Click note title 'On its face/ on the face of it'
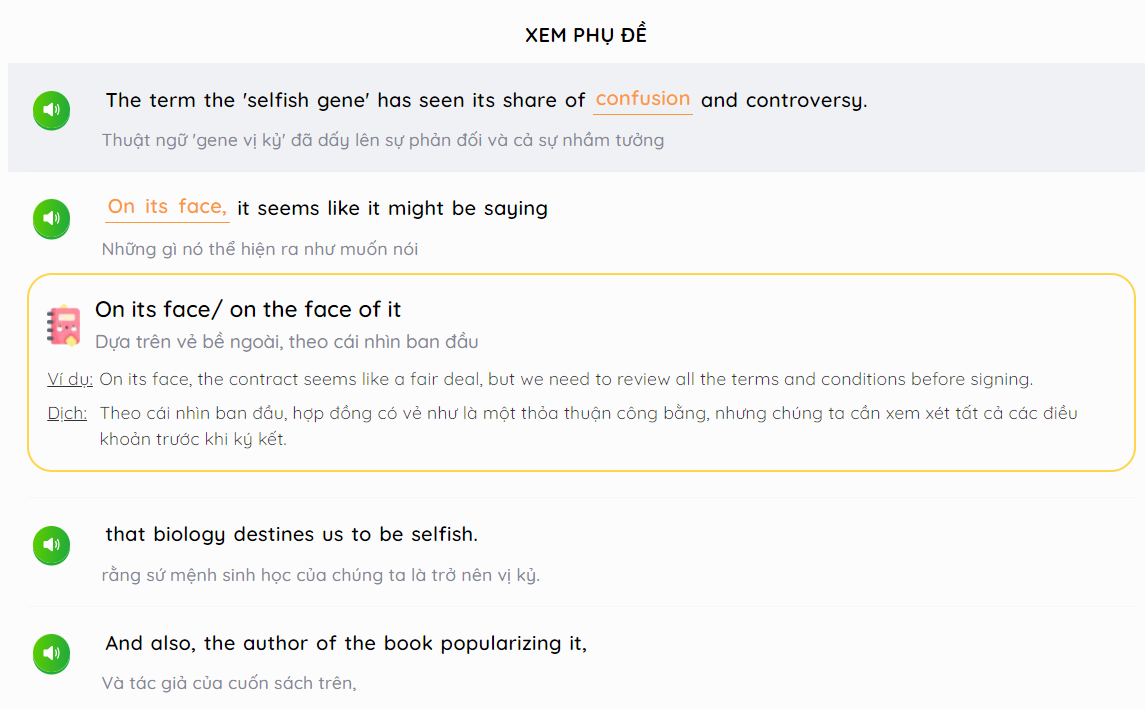The width and height of the screenshot is (1145, 709). pyautogui.click(x=248, y=310)
